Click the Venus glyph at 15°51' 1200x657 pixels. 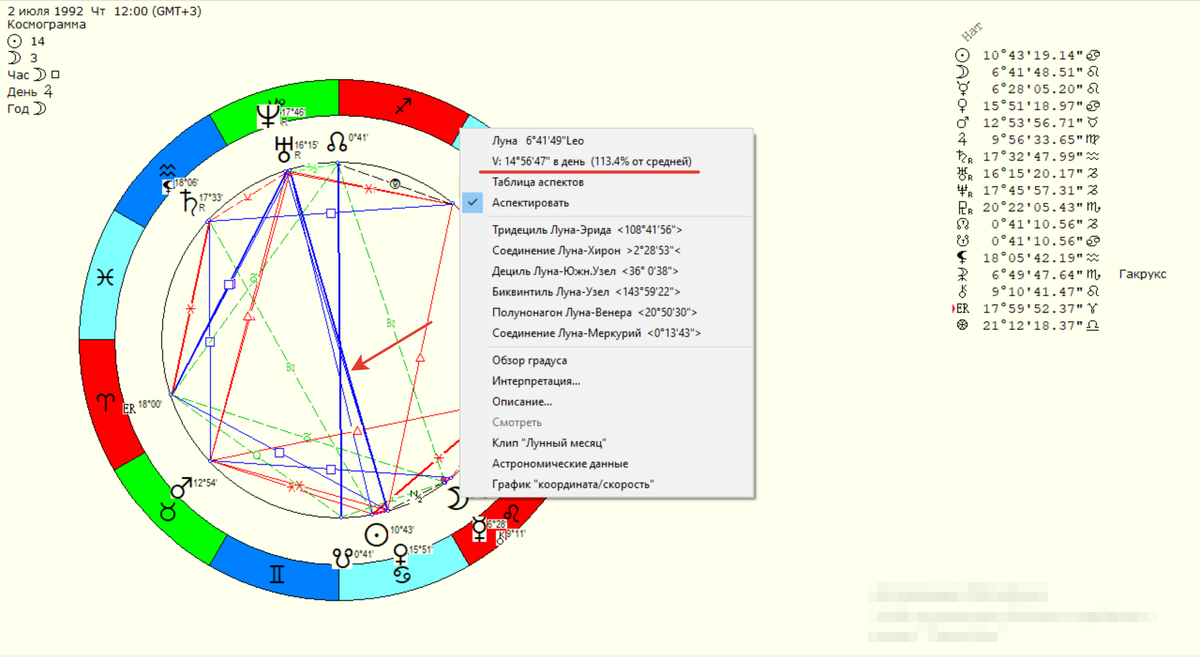(402, 553)
